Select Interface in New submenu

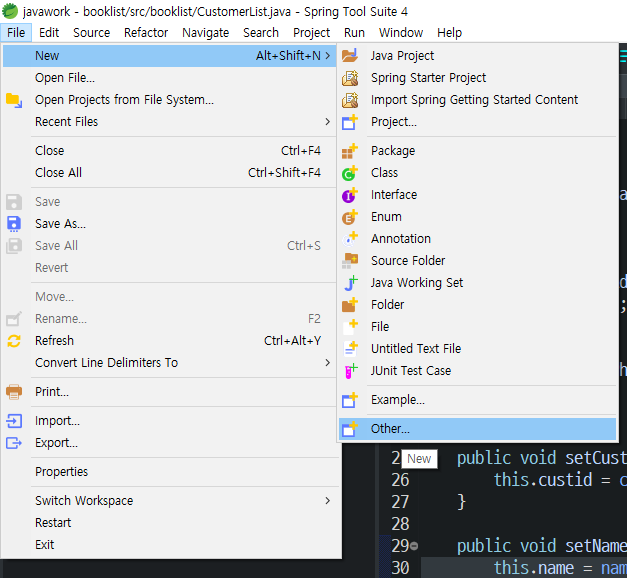(477, 195)
